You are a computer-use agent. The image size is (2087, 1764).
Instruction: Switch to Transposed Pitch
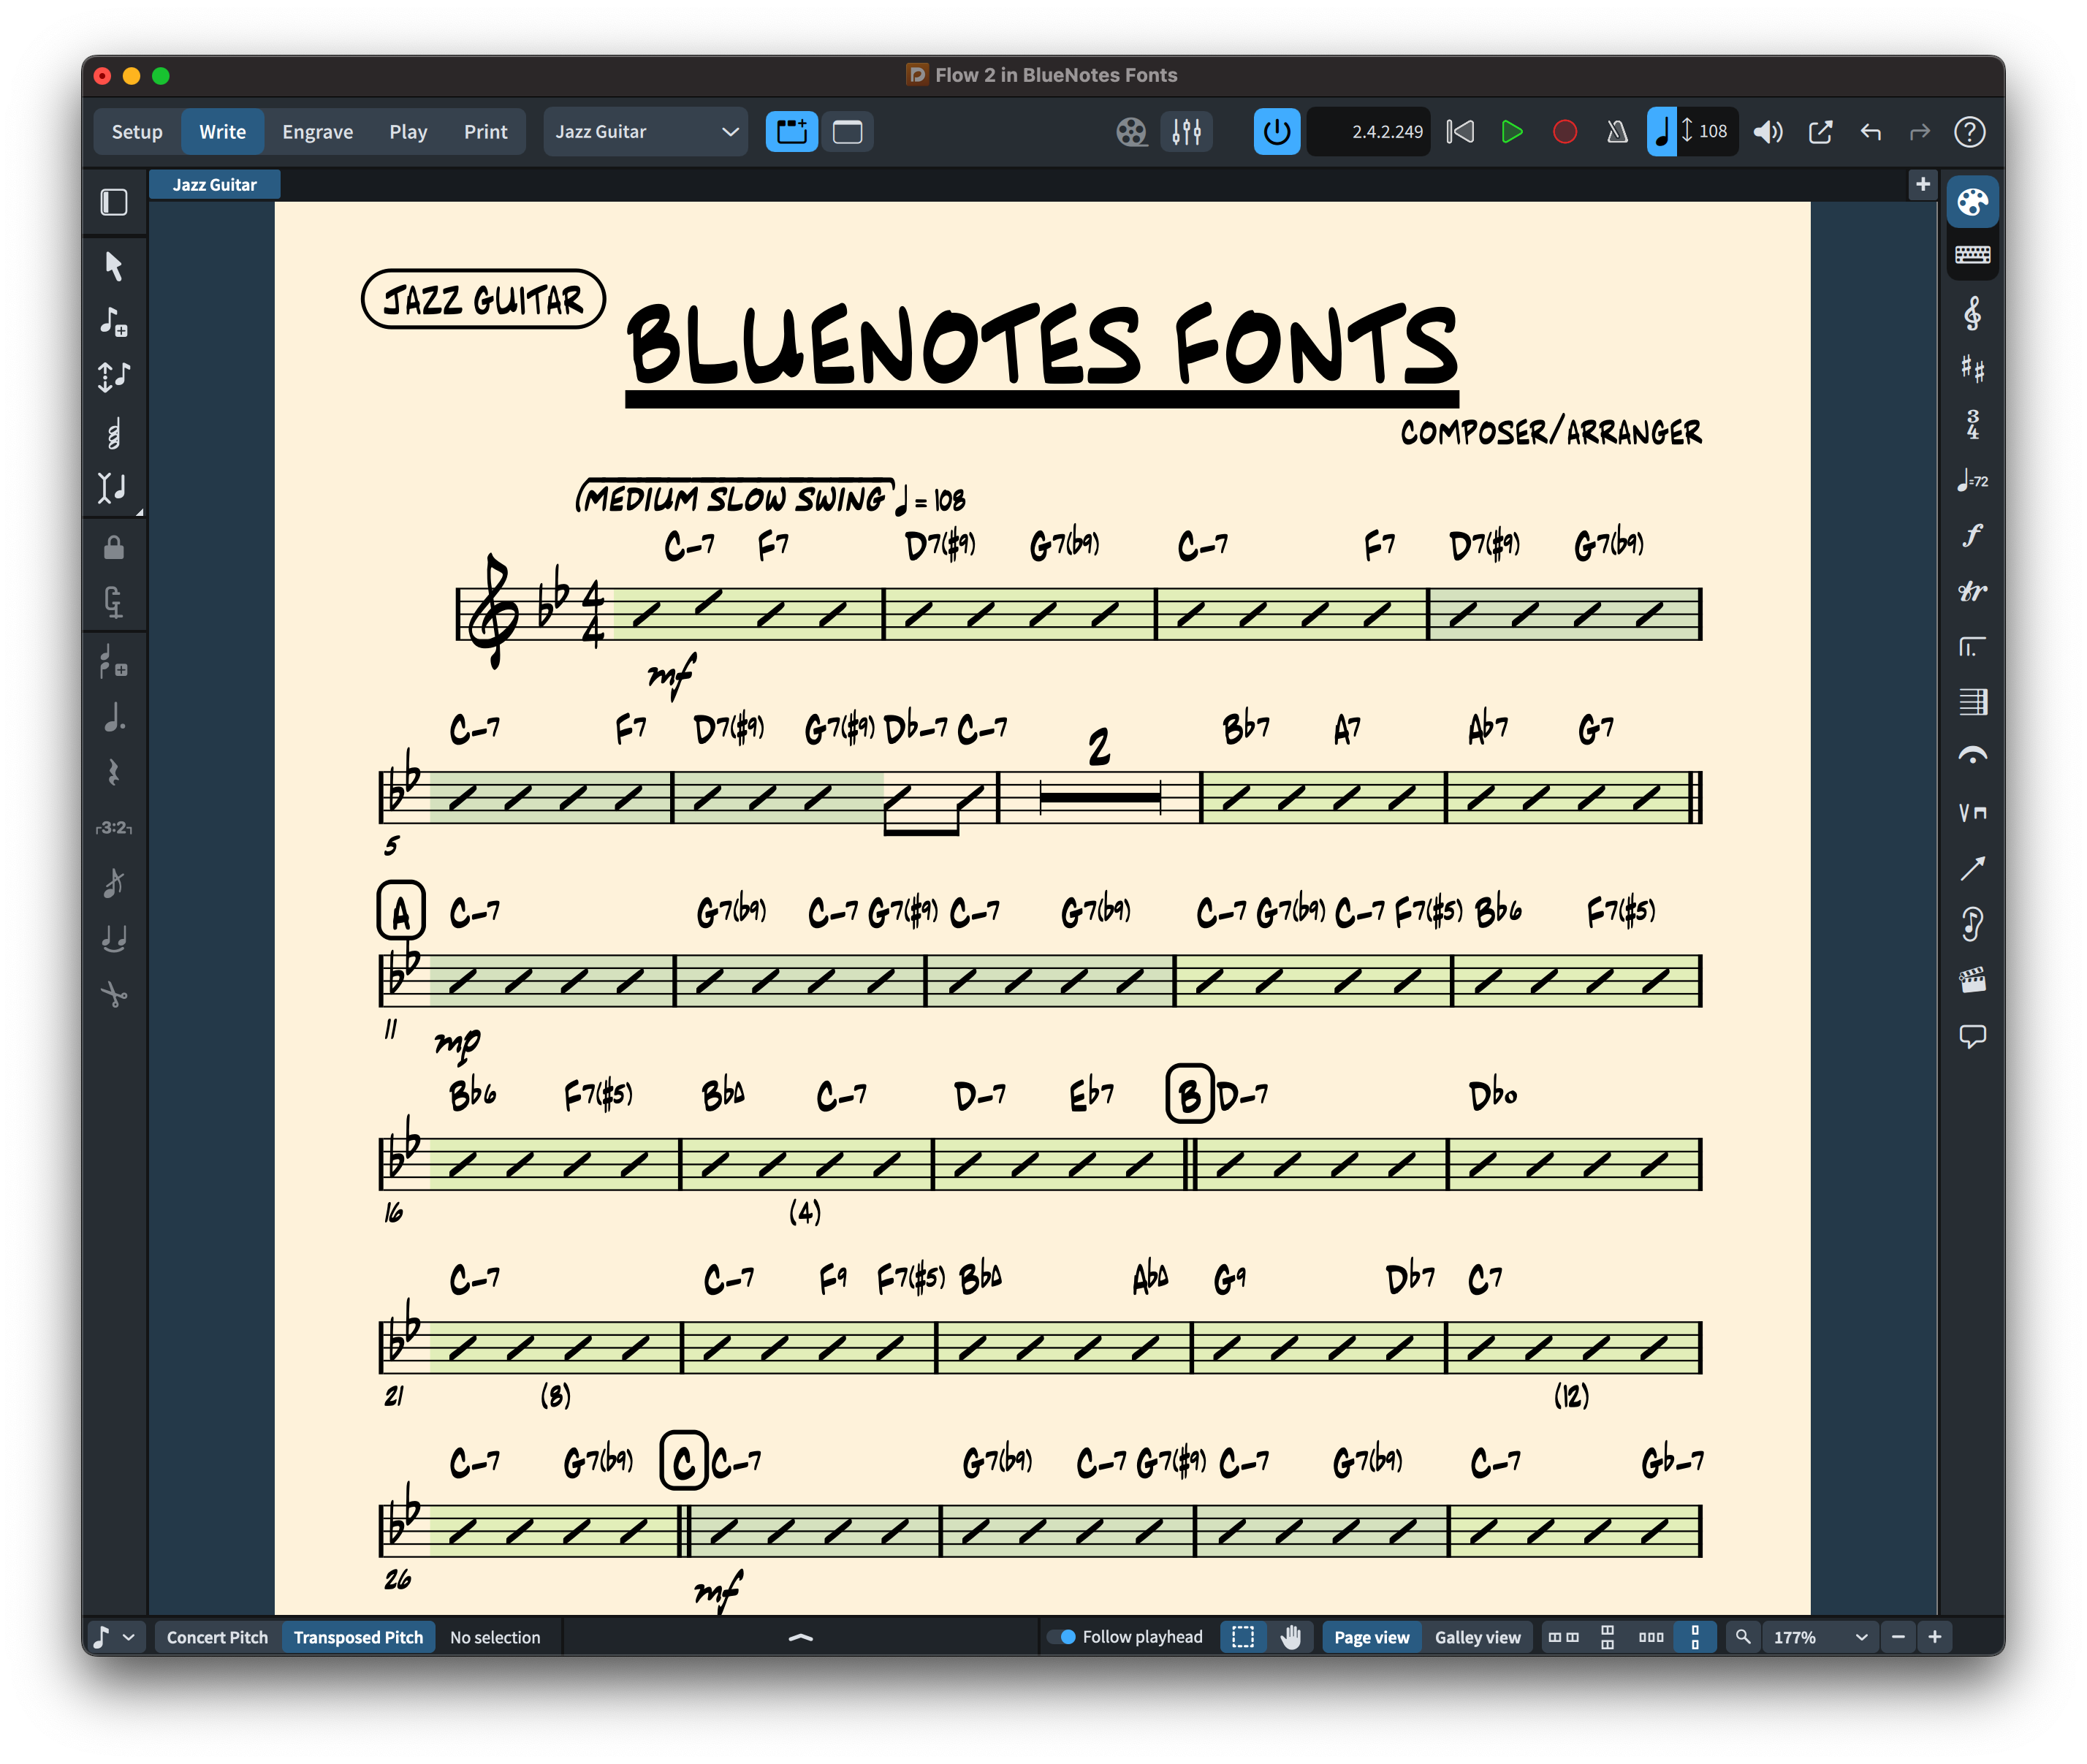point(358,1637)
